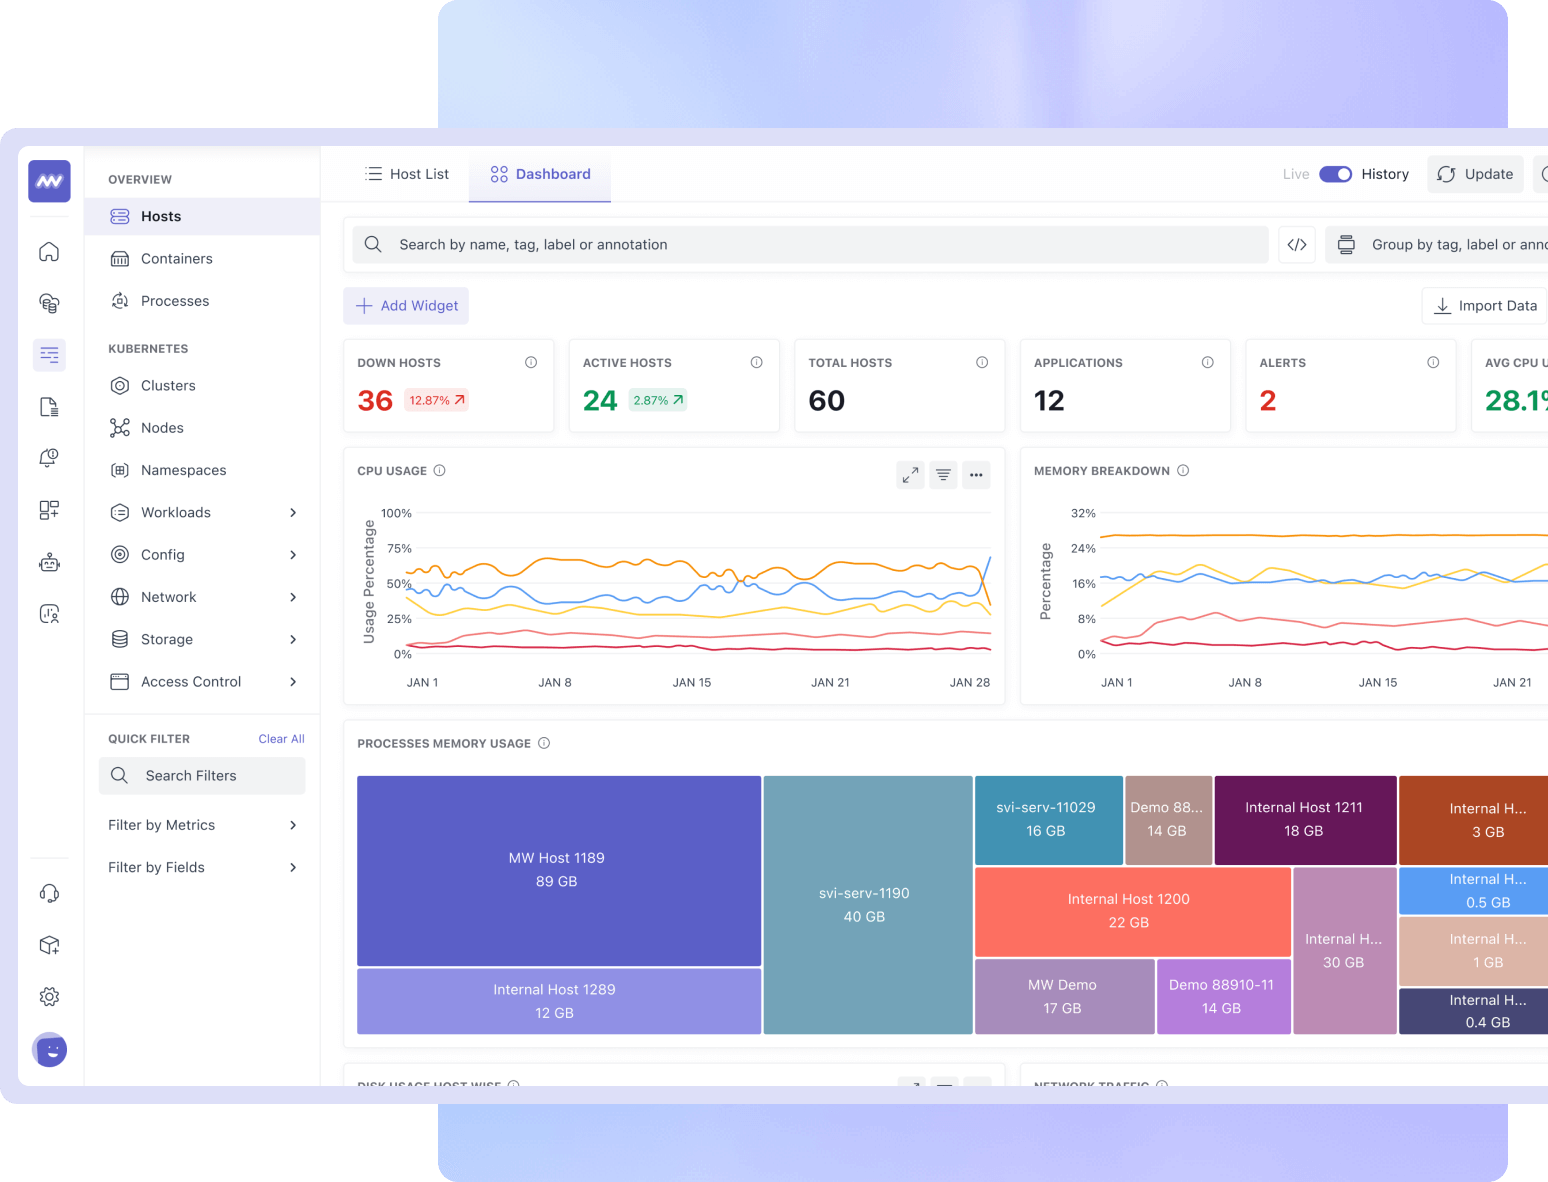The height and width of the screenshot is (1182, 1548).
Task: Expand the CPU Usage chart to fullscreen
Action: (x=910, y=475)
